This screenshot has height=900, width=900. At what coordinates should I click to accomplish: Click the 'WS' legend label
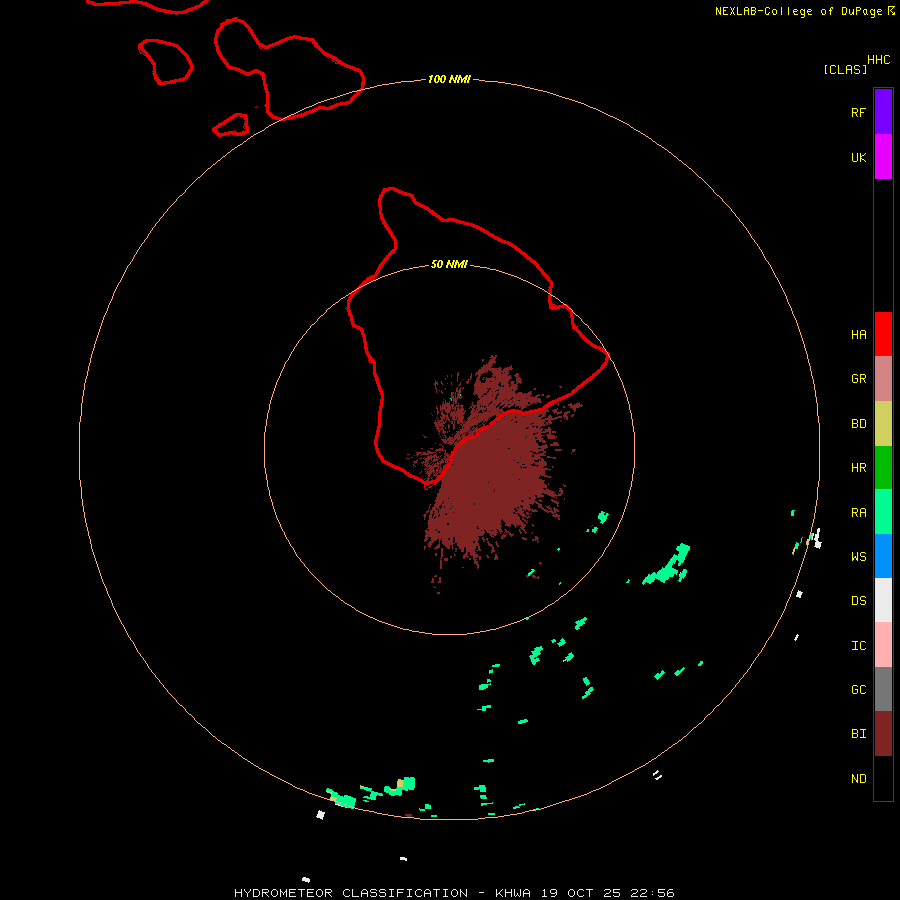pyautogui.click(x=858, y=556)
